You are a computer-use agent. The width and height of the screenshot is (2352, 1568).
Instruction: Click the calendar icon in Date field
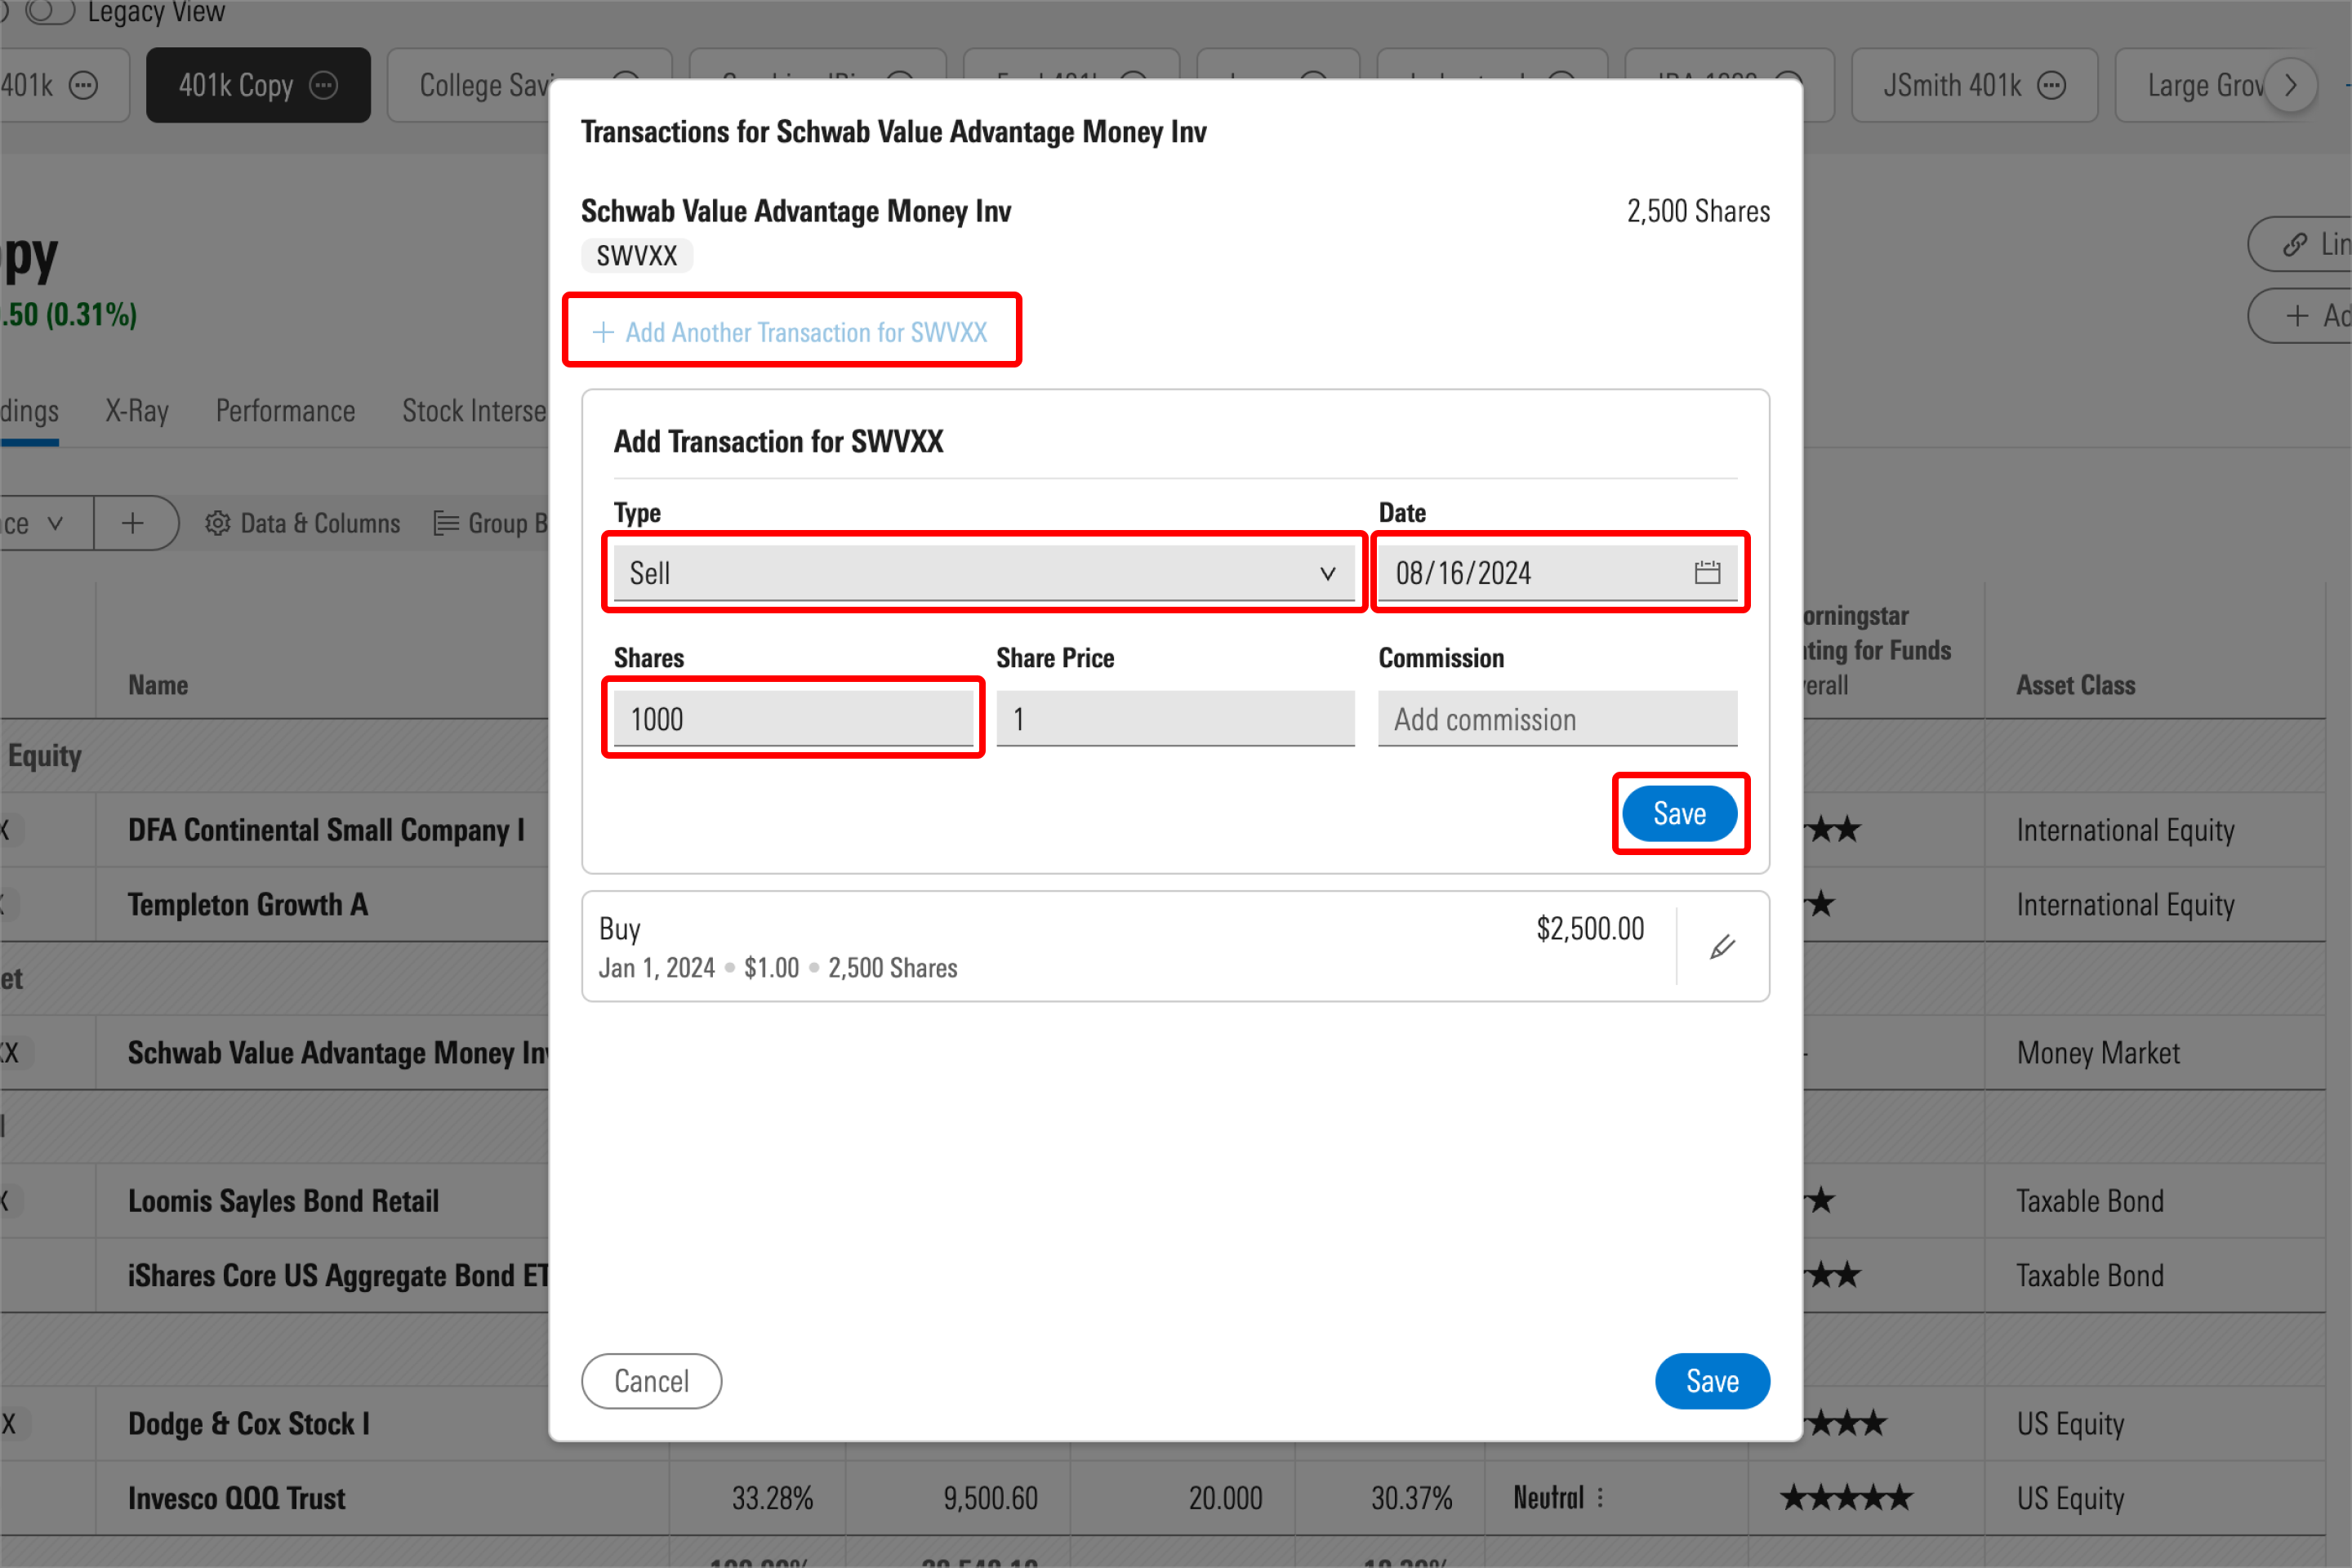1707,573
